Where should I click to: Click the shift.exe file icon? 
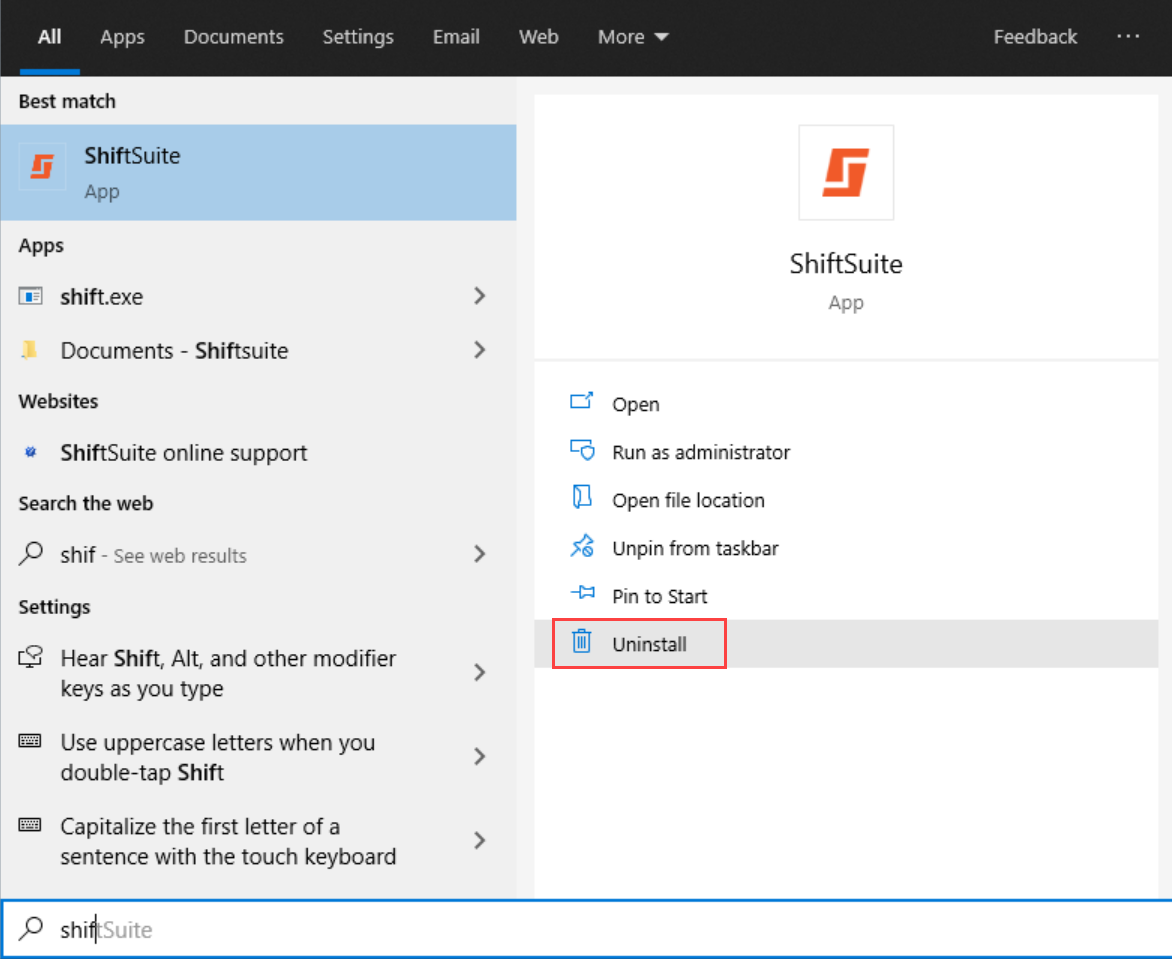pos(31,296)
